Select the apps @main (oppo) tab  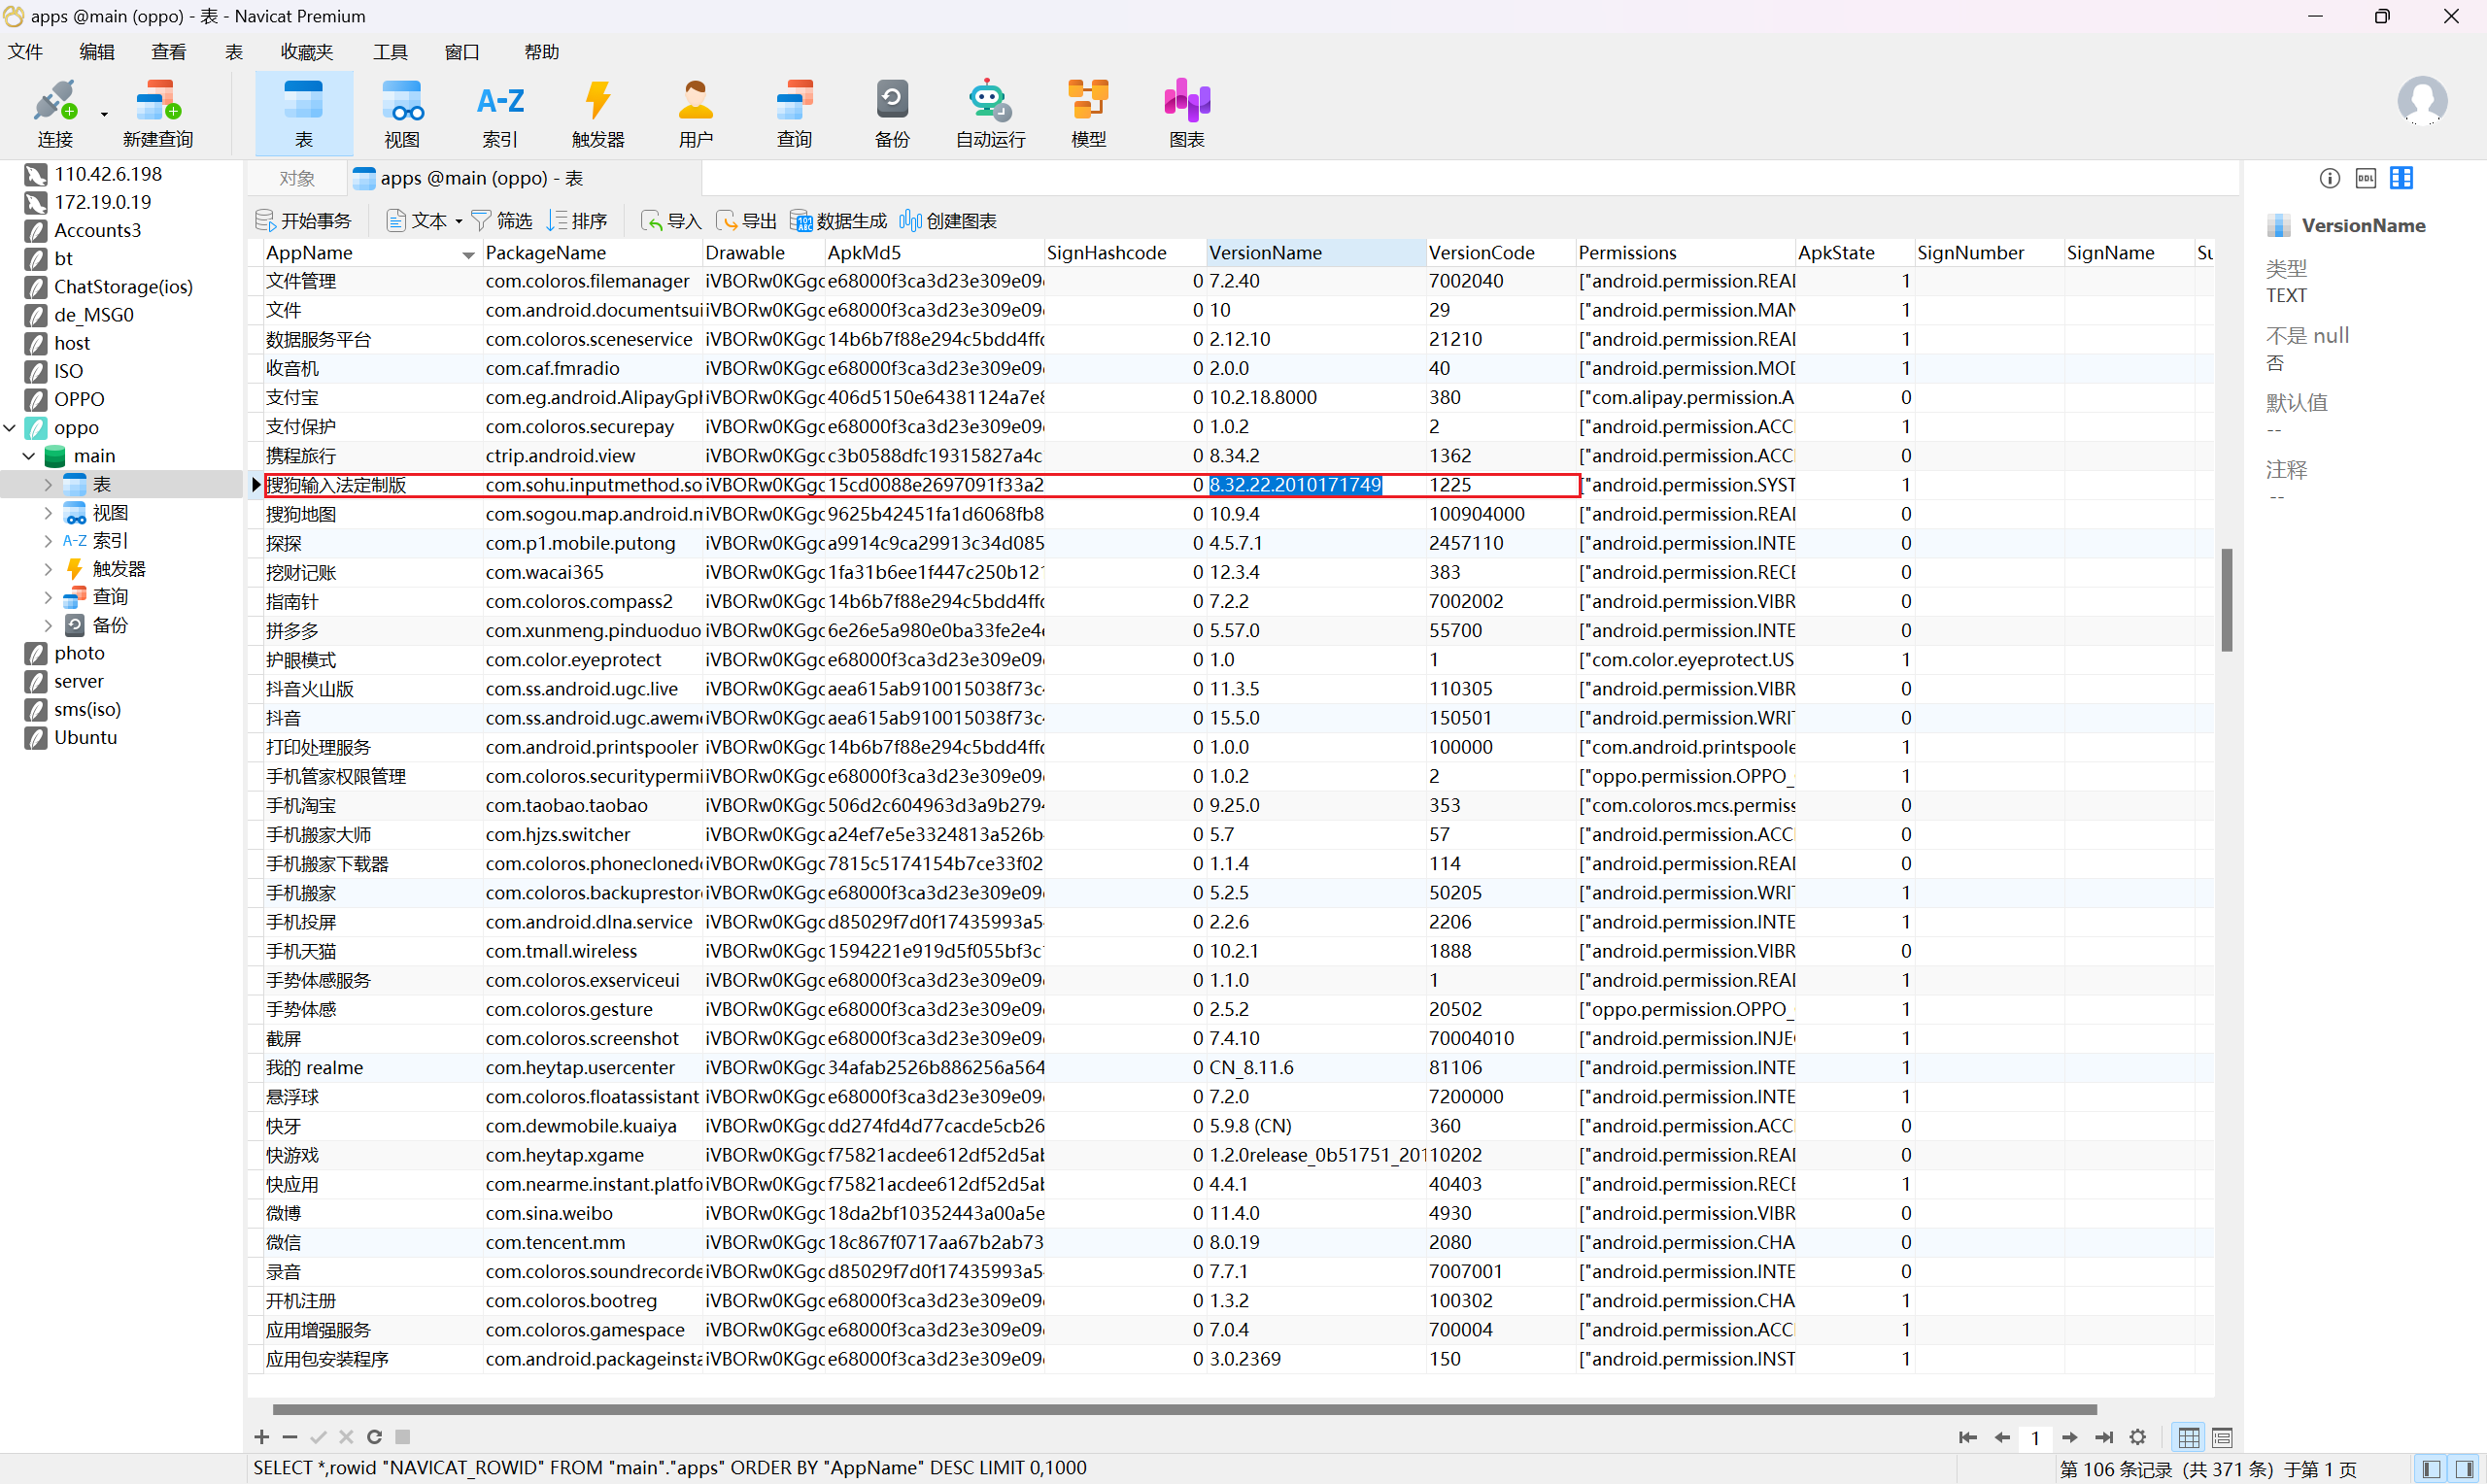524,178
